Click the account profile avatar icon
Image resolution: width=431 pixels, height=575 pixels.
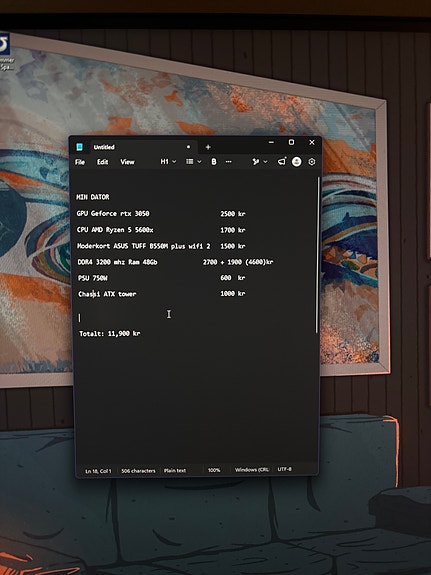(296, 162)
